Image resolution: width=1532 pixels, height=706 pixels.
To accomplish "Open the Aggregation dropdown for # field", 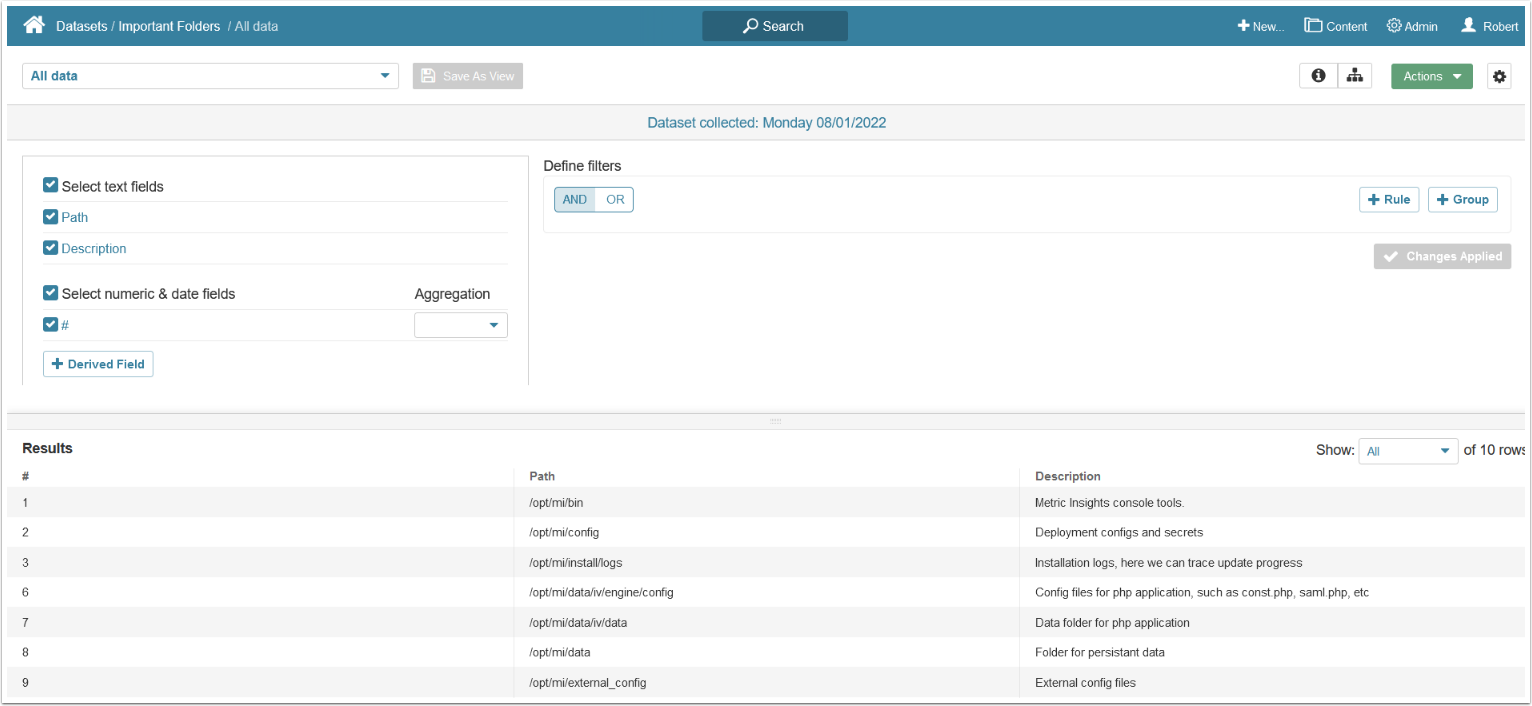I will 460,325.
